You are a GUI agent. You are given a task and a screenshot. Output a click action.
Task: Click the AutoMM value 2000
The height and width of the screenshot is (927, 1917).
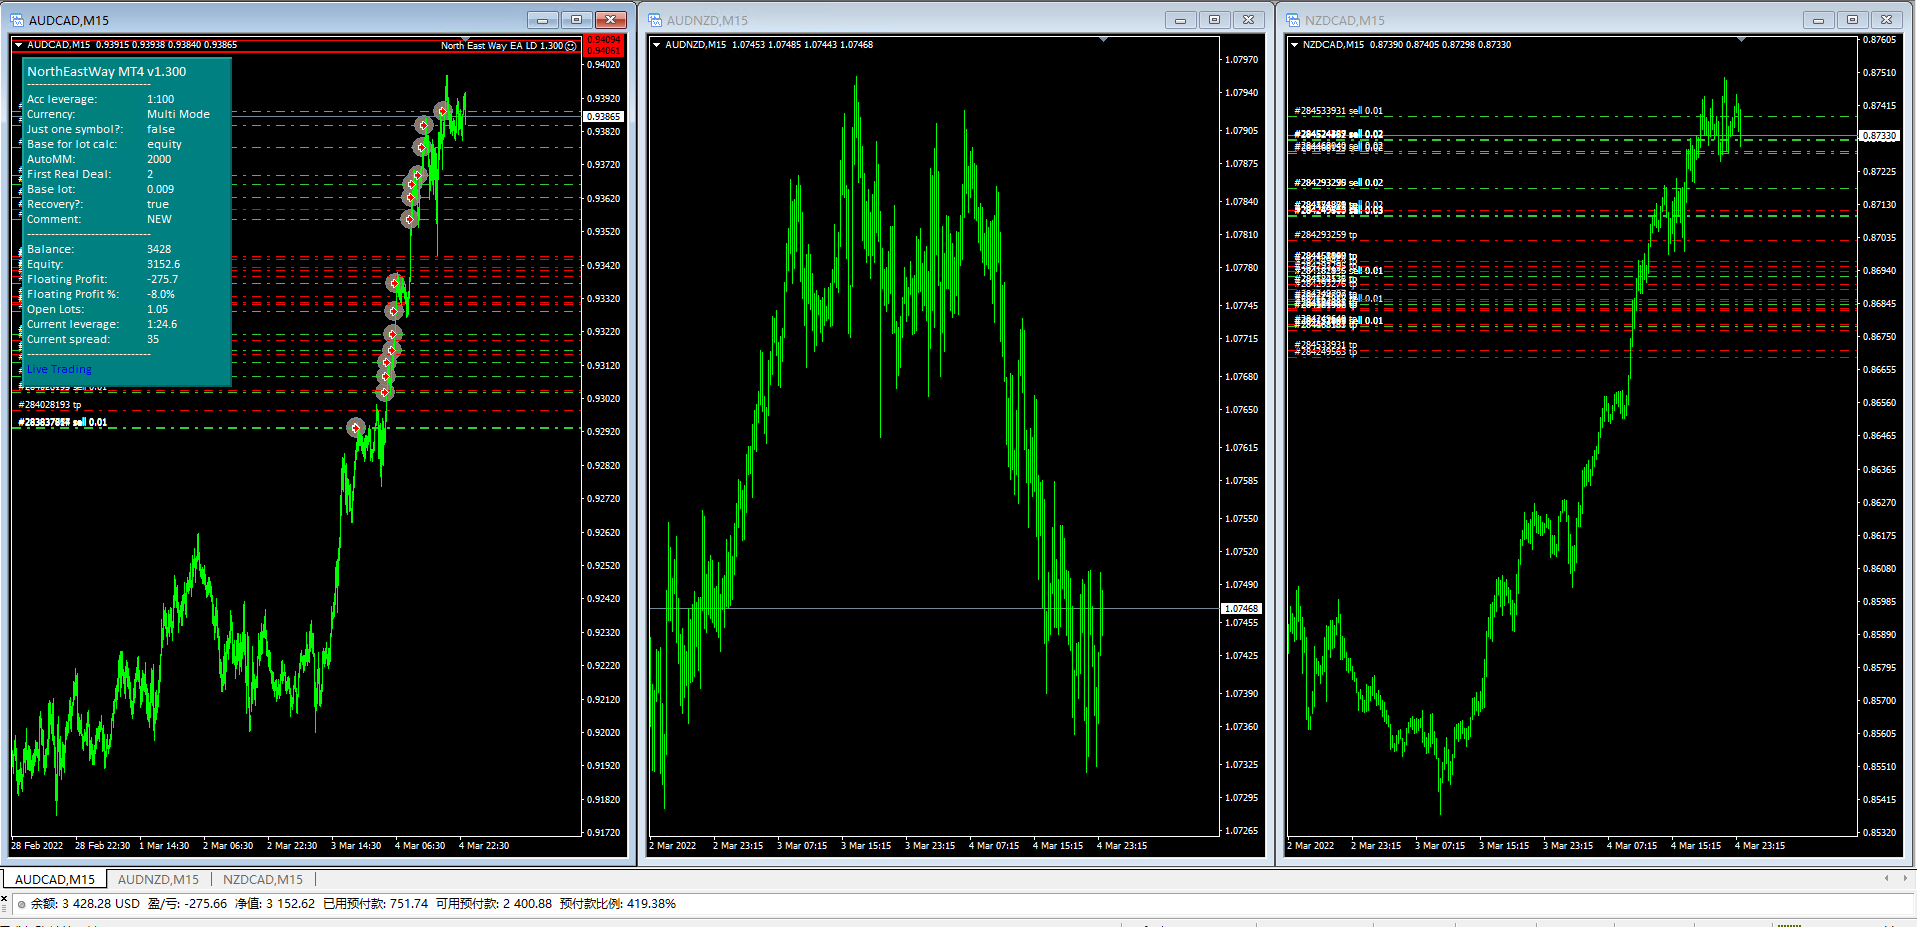pyautogui.click(x=159, y=160)
